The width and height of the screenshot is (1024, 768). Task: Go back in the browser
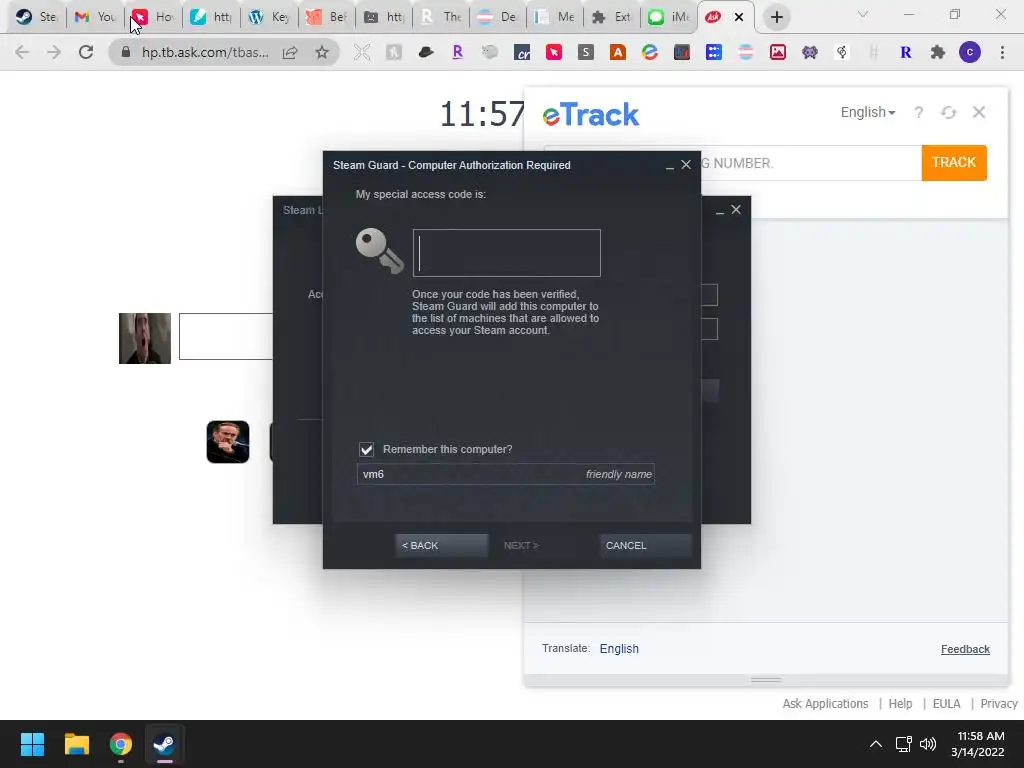(22, 52)
